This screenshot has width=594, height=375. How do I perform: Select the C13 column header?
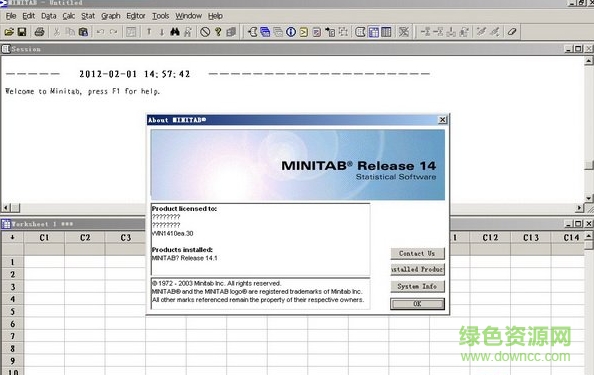[x=530, y=238]
